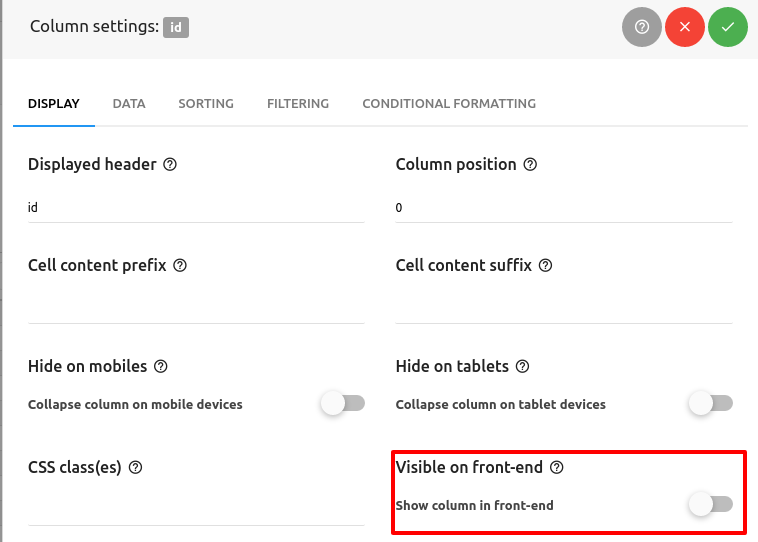Image resolution: width=758 pixels, height=542 pixels.
Task: Click the gray help button in header
Action: [641, 27]
